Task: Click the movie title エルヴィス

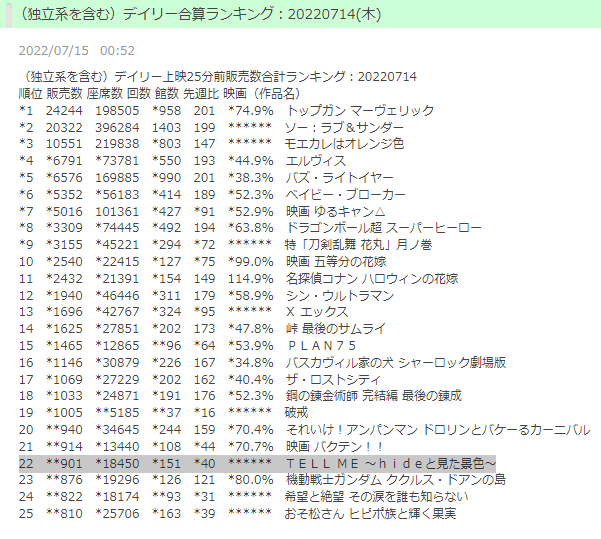Action: (x=315, y=161)
